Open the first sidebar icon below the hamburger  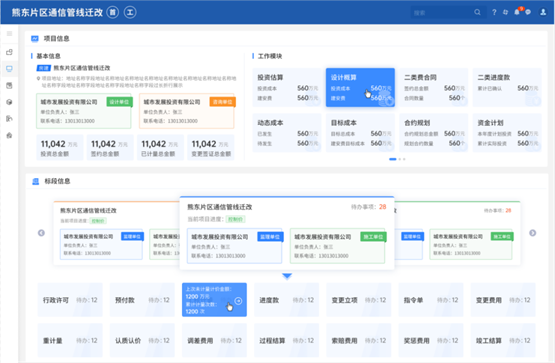[10, 52]
